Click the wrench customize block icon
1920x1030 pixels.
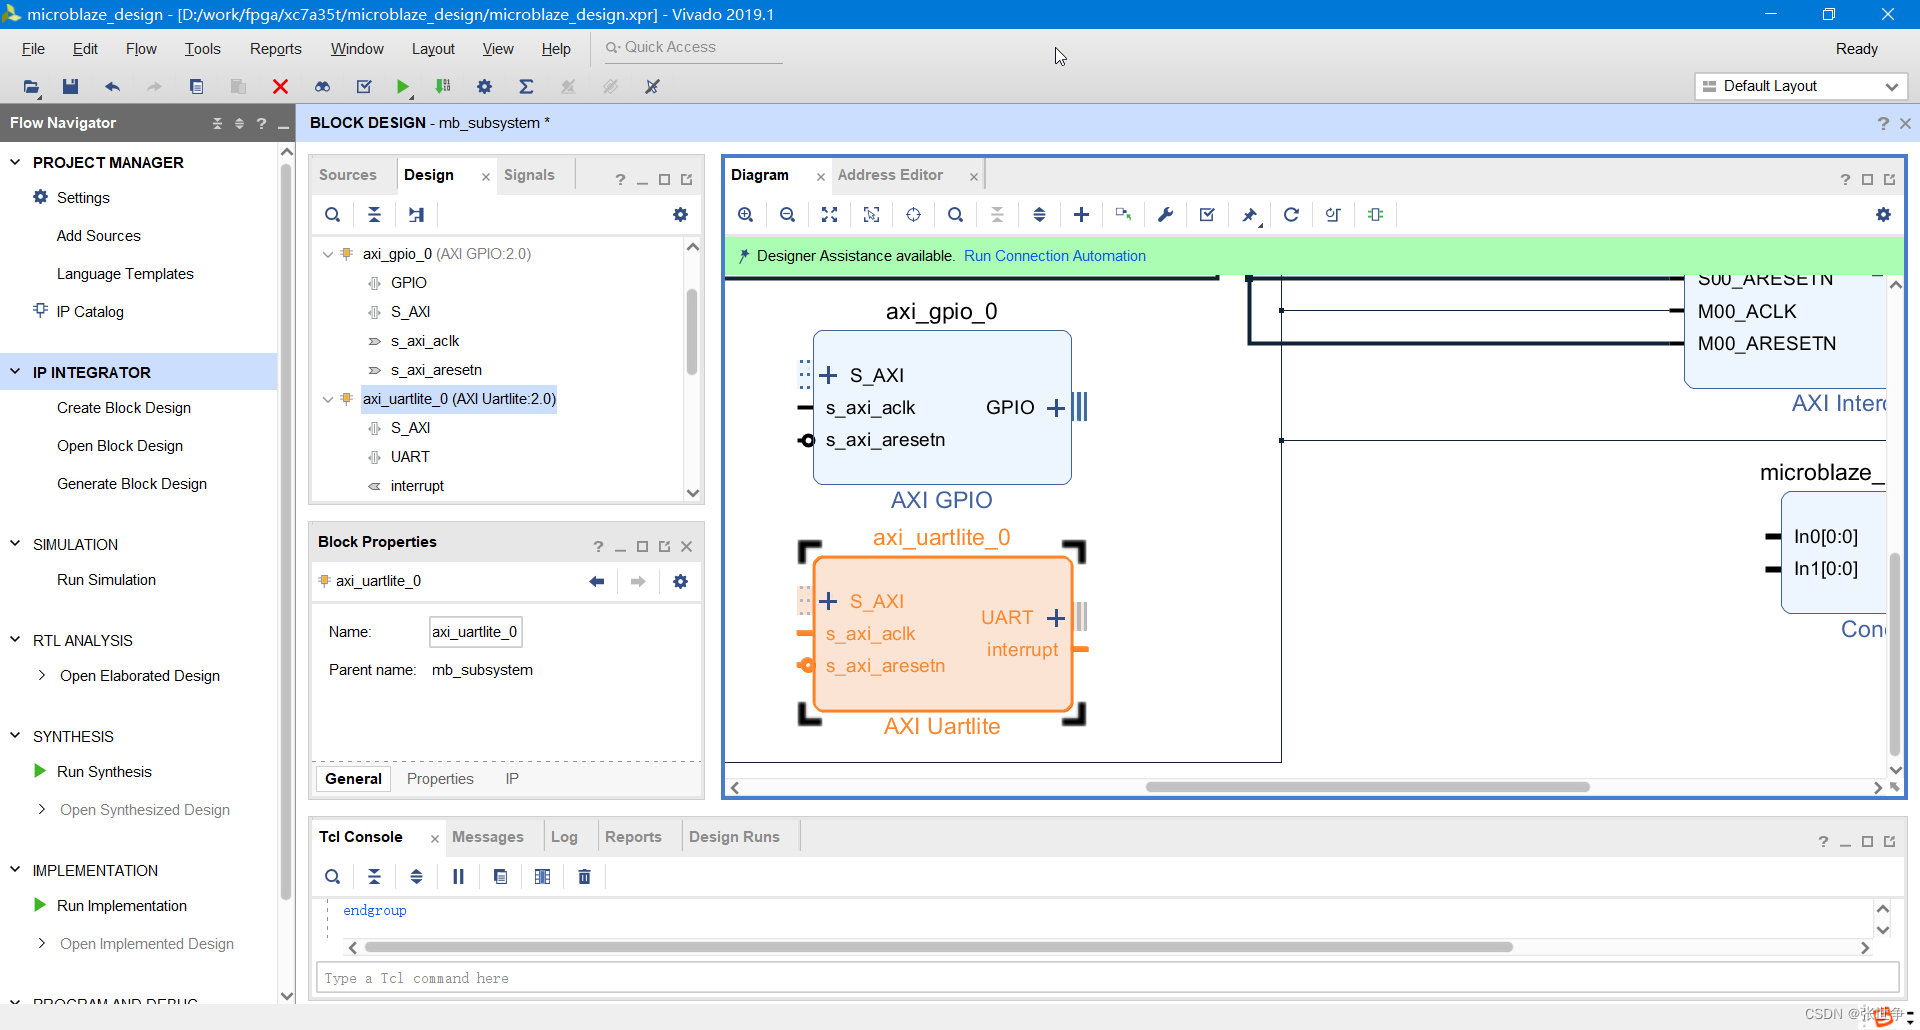tap(1165, 215)
